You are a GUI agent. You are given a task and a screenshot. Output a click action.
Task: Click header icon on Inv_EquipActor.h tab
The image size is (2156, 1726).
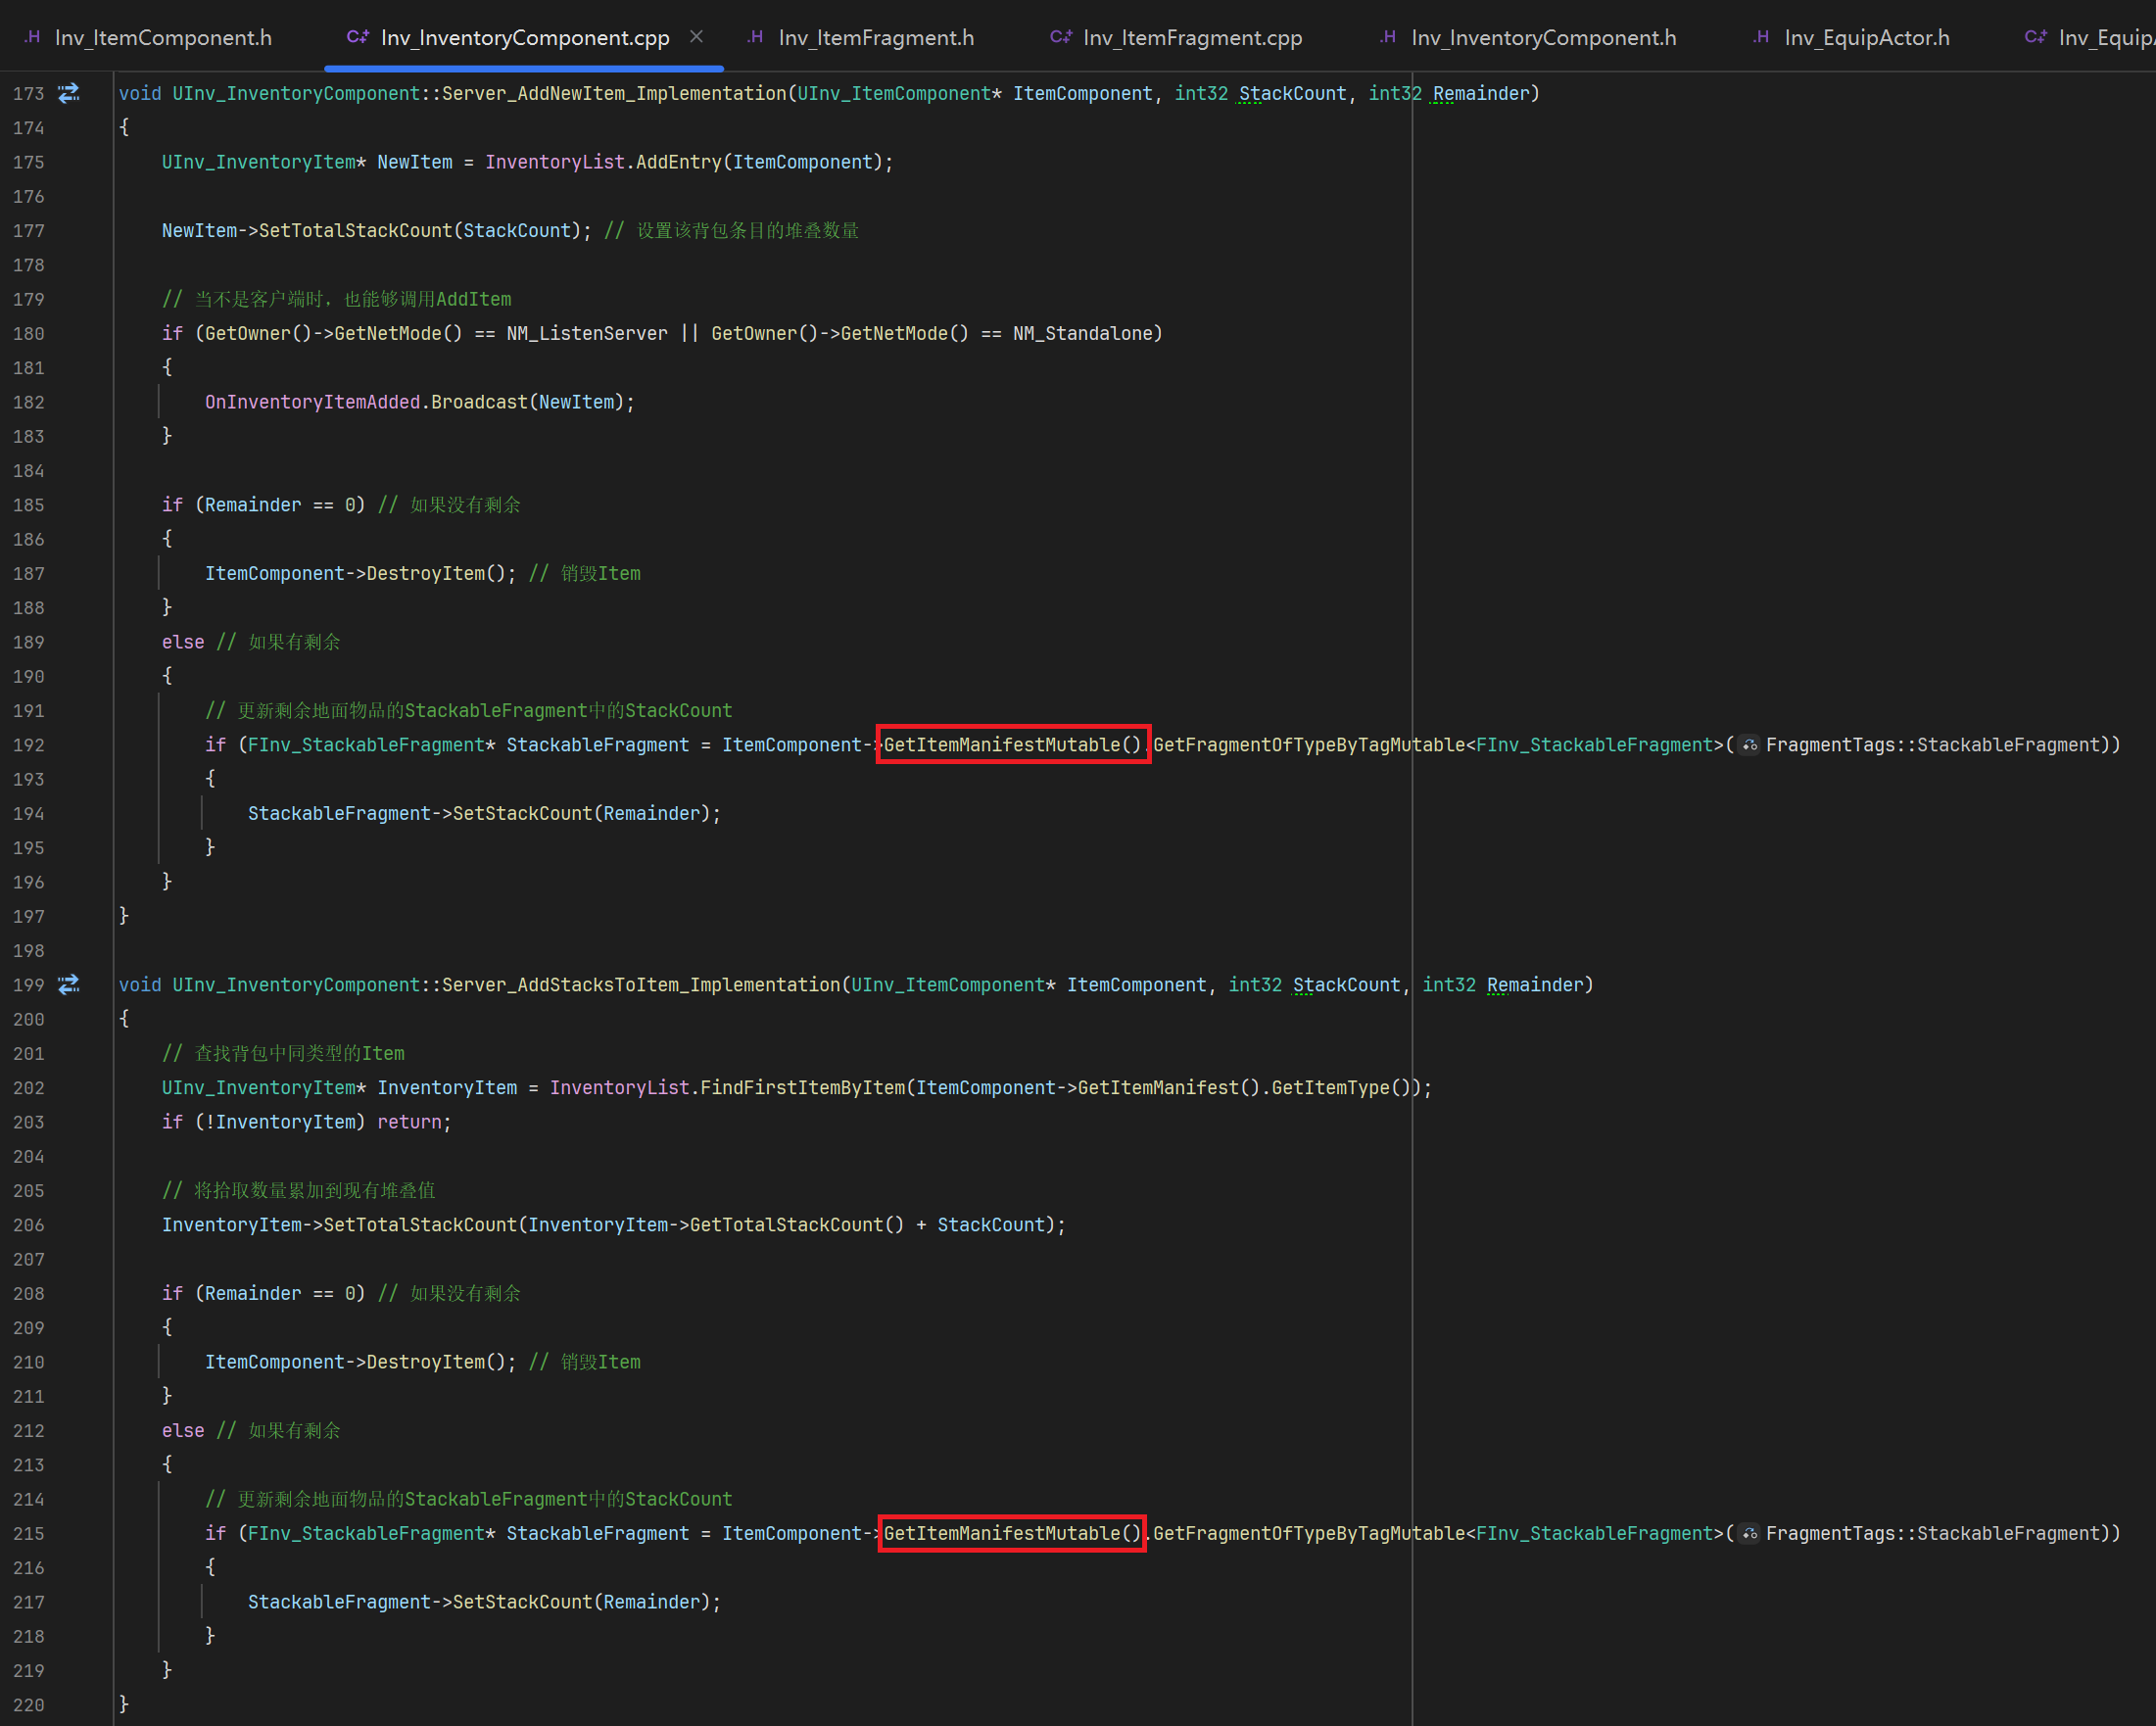pos(1761,37)
